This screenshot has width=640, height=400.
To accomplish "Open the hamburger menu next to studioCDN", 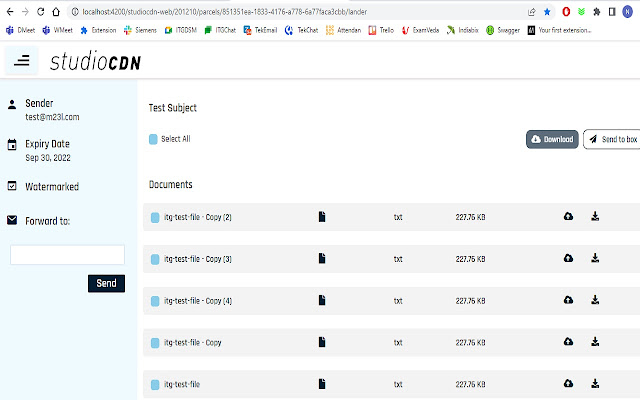I will pos(22,61).
